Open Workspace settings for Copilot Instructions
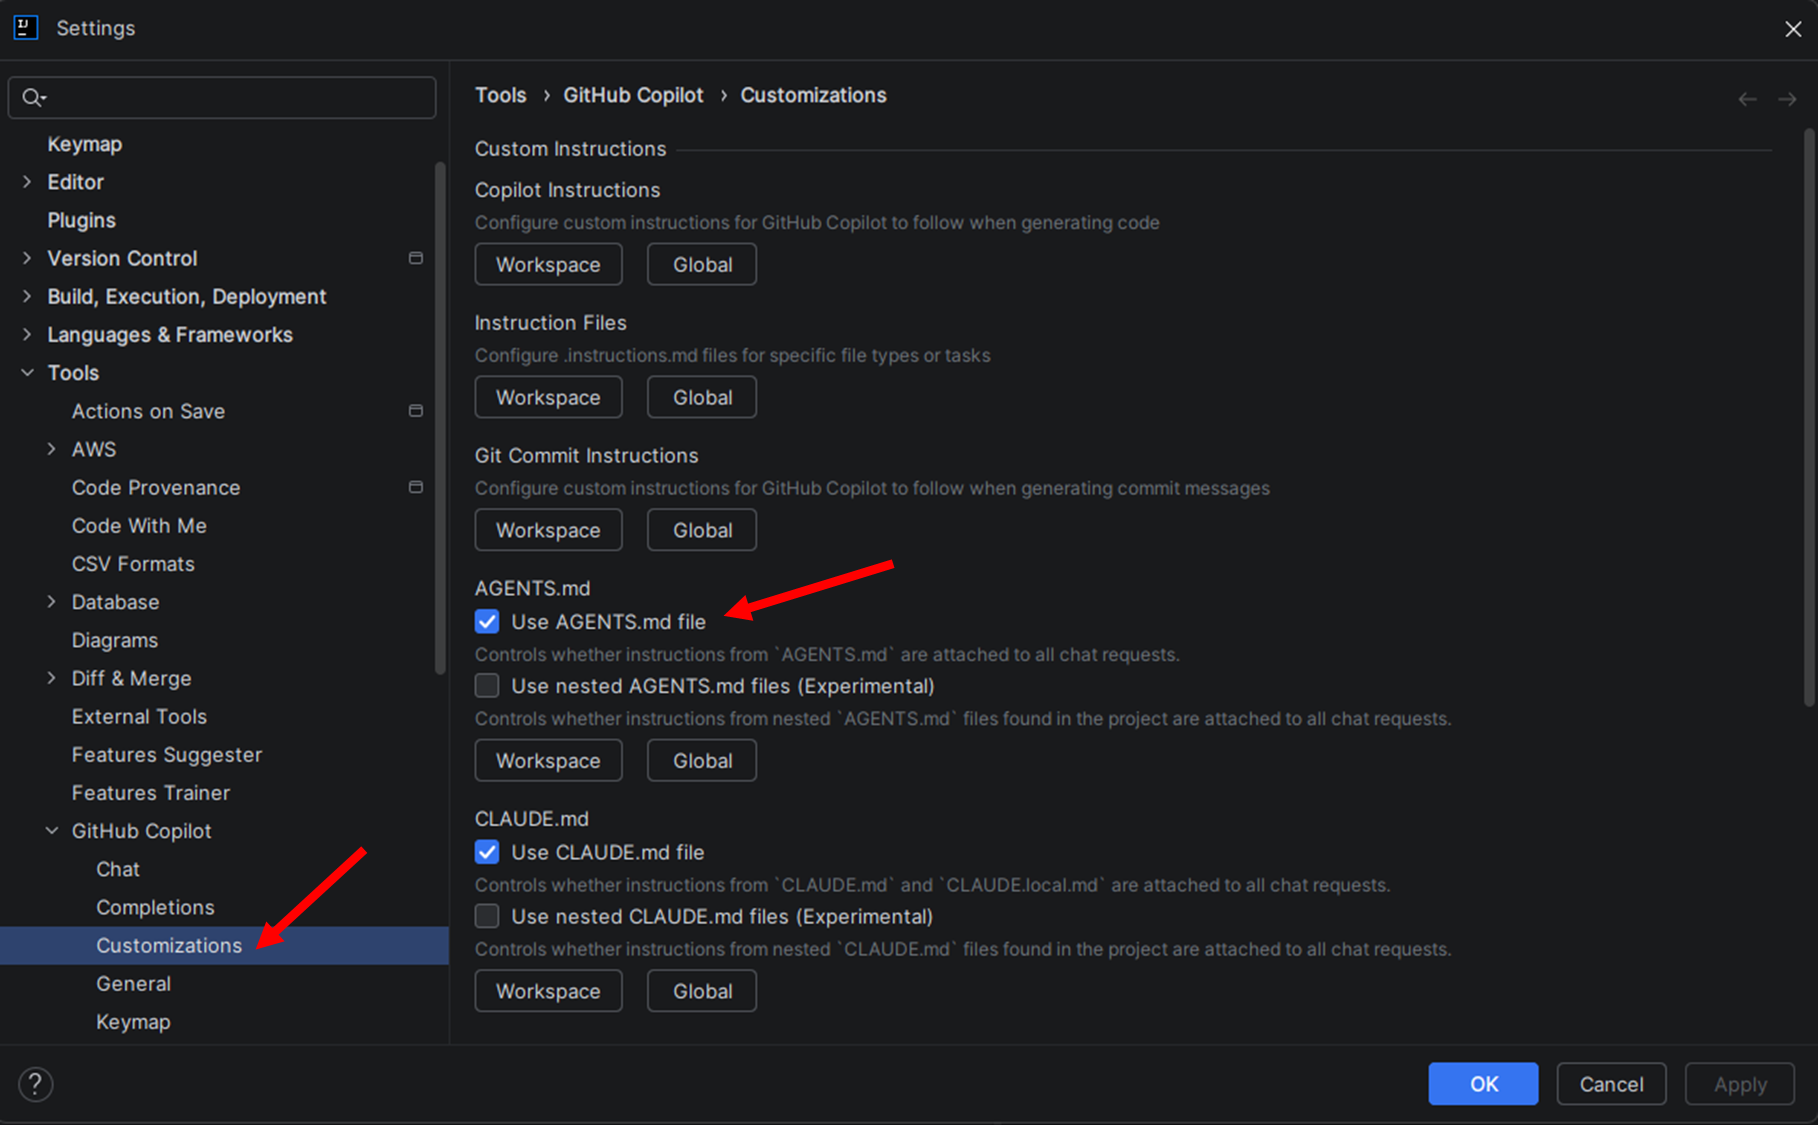This screenshot has width=1818, height=1125. tap(548, 264)
